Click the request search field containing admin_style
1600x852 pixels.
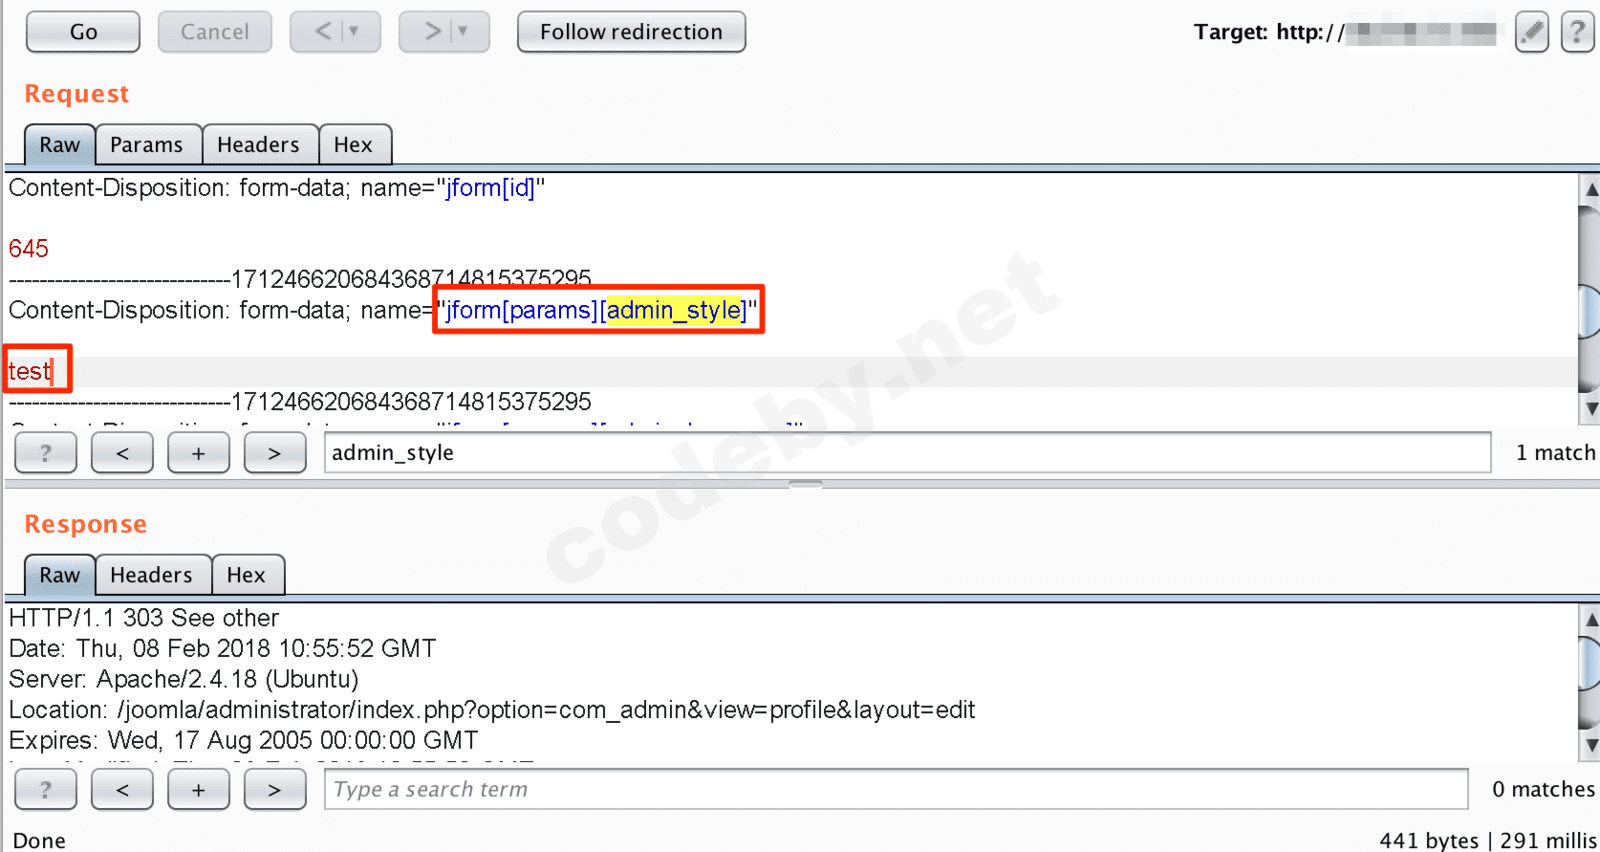907,453
